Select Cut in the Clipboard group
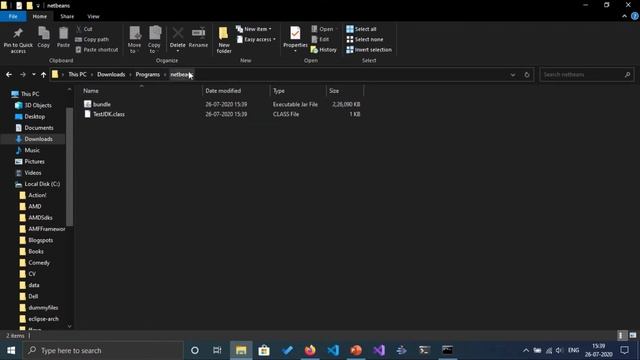This screenshot has width=640, height=360. (x=84, y=29)
